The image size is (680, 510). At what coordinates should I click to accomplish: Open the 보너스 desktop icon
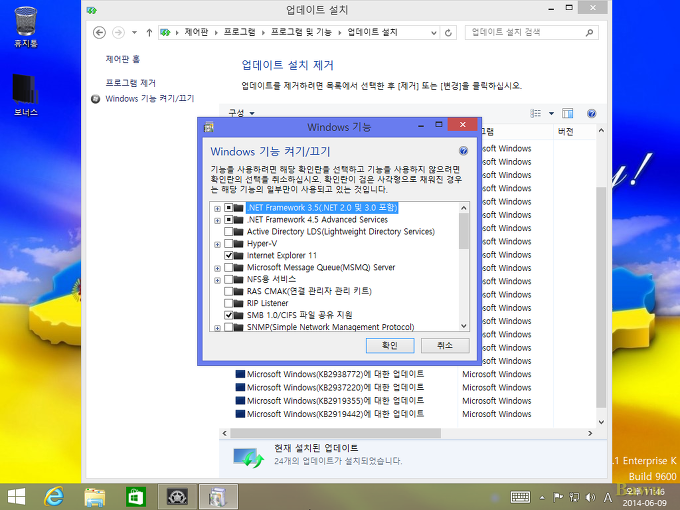coord(26,95)
